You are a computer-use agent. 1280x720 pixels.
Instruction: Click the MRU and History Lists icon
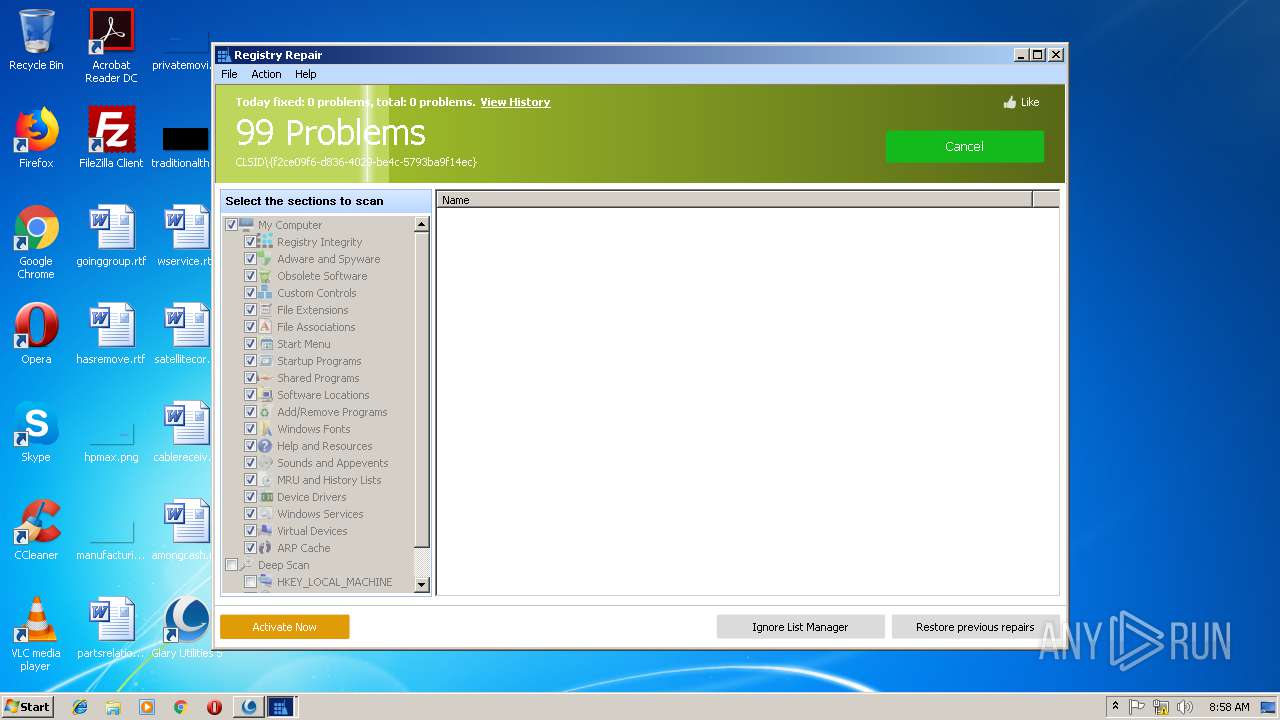click(266, 480)
